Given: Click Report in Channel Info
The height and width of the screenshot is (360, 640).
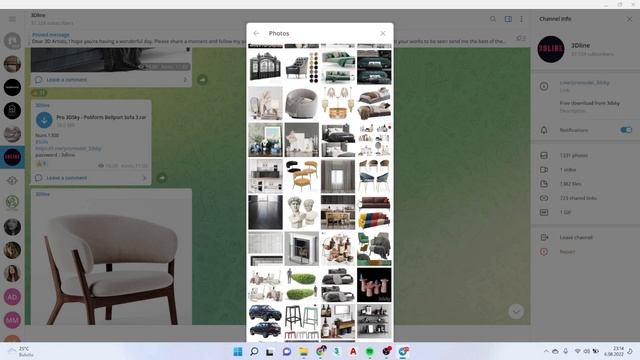Looking at the screenshot, I should pos(567,251).
